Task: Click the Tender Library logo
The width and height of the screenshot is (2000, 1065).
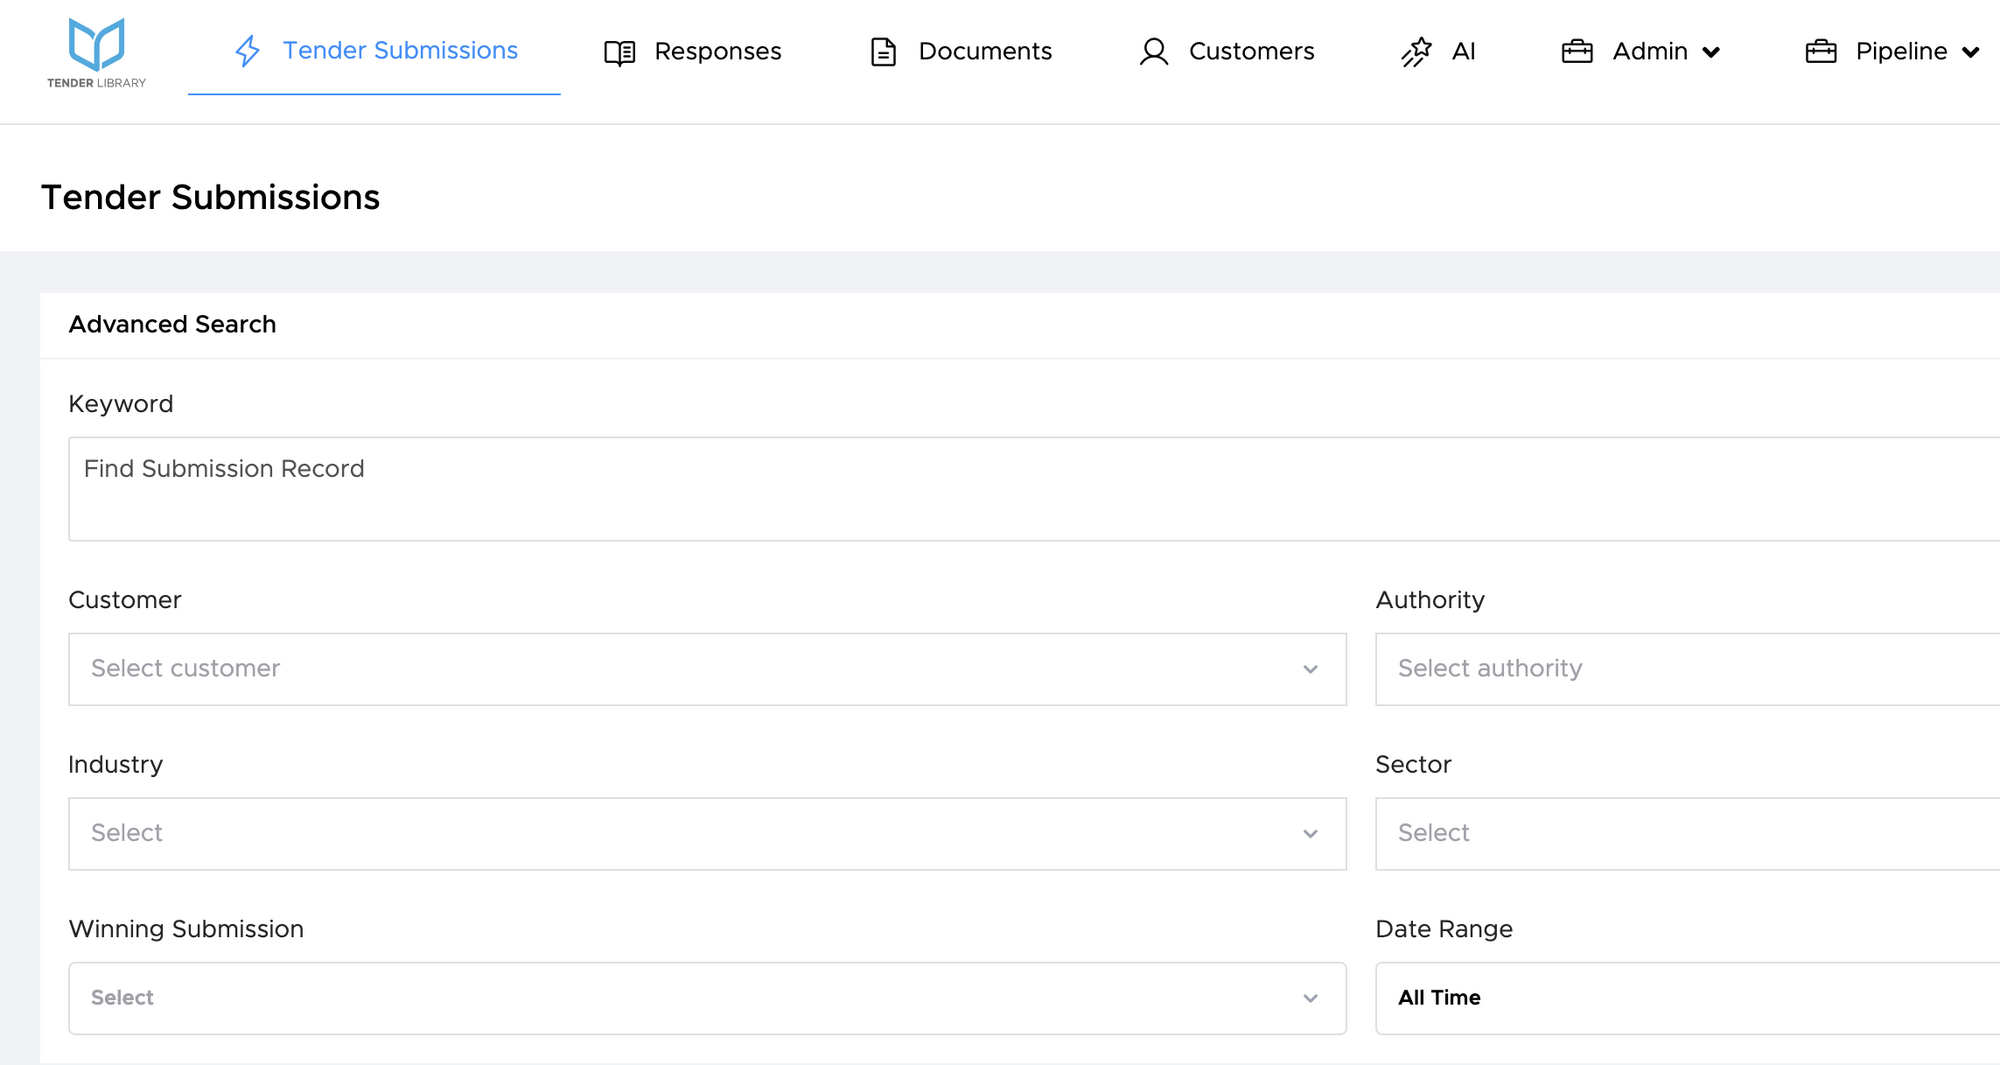Action: [x=96, y=53]
